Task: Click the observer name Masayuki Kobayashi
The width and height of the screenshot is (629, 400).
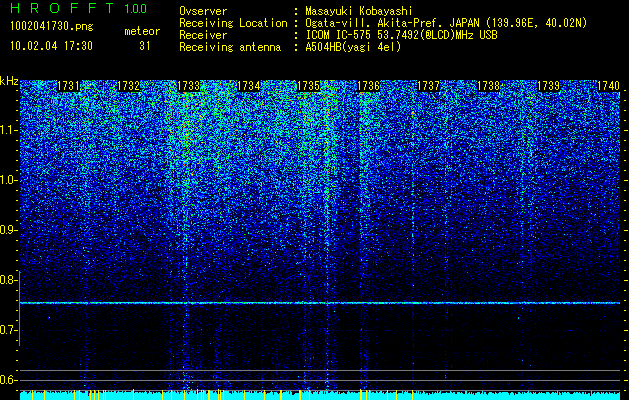Action: 358,11
